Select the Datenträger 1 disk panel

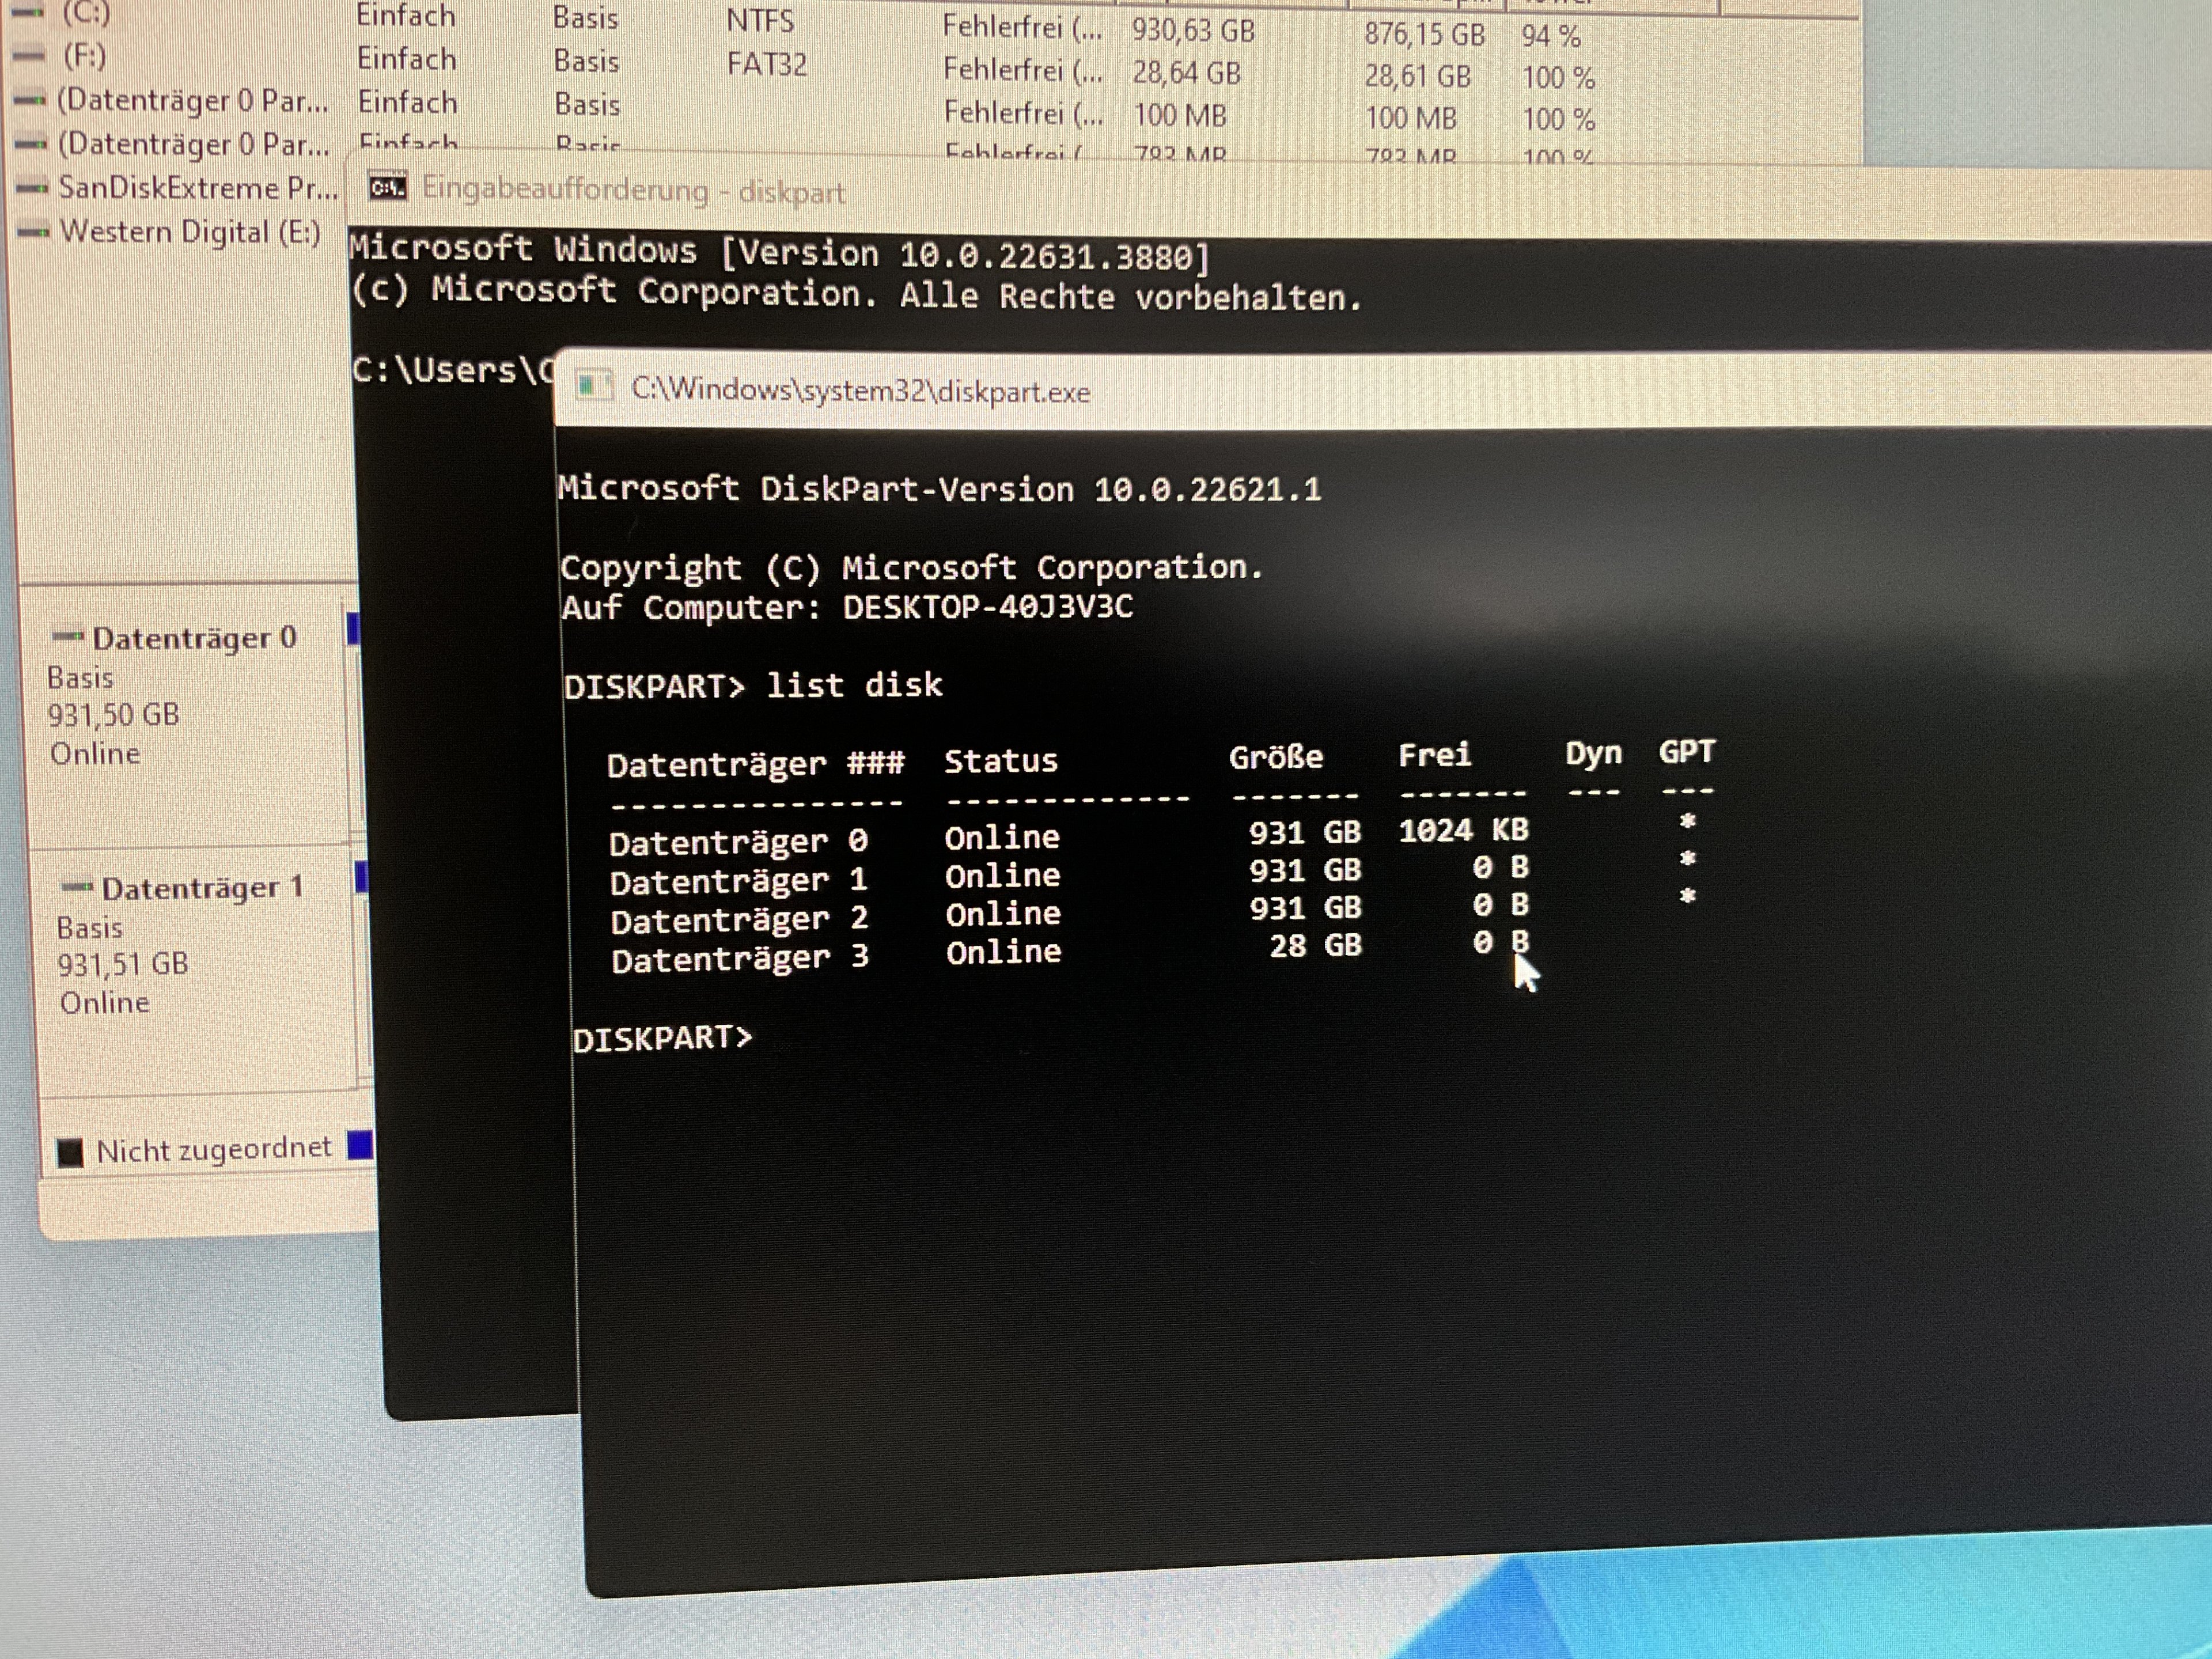pos(190,965)
